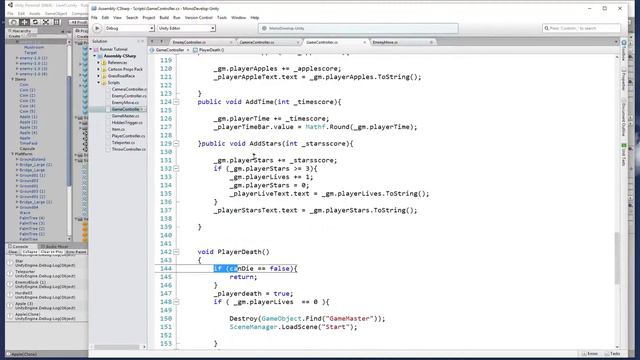Expand the Cartoon Props Pack folder arrow
Screen dimensions: 640x360
pyautogui.click(x=98, y=69)
